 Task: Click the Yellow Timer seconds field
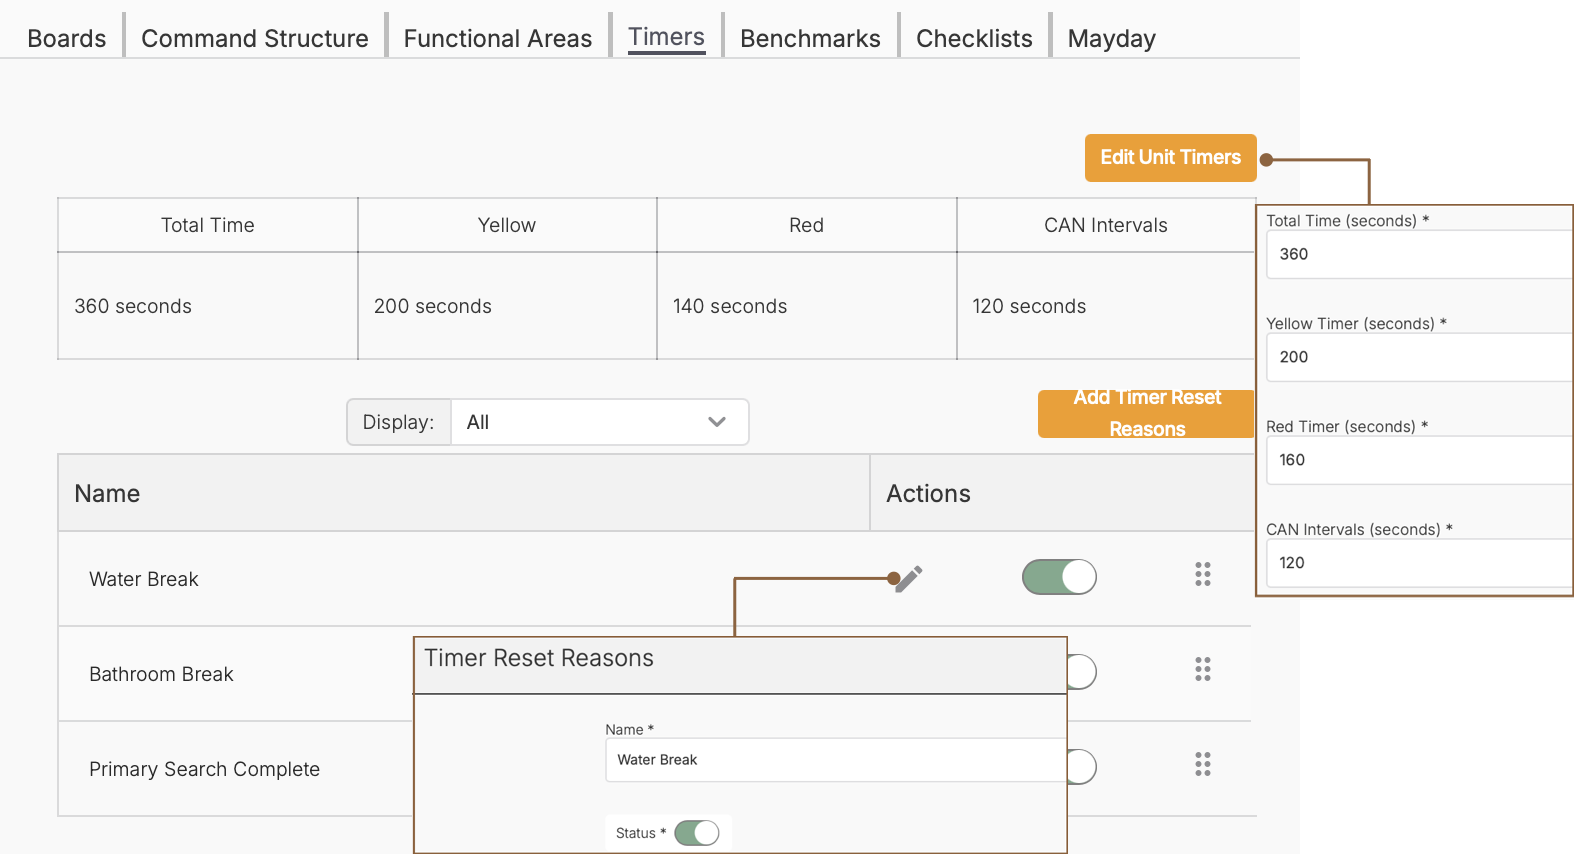[x=1420, y=357]
